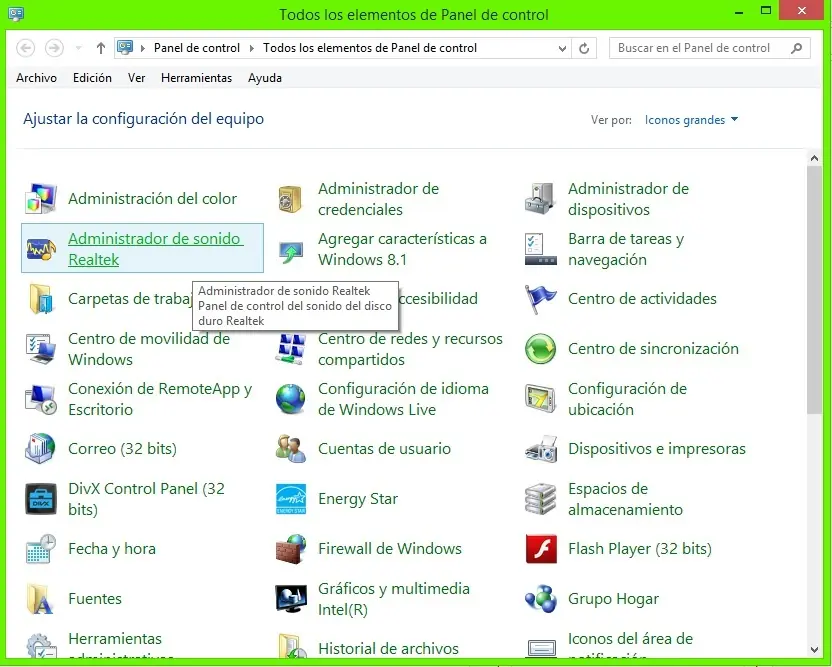Click the search magnifier icon
This screenshot has width=832, height=667.
tap(796, 48)
